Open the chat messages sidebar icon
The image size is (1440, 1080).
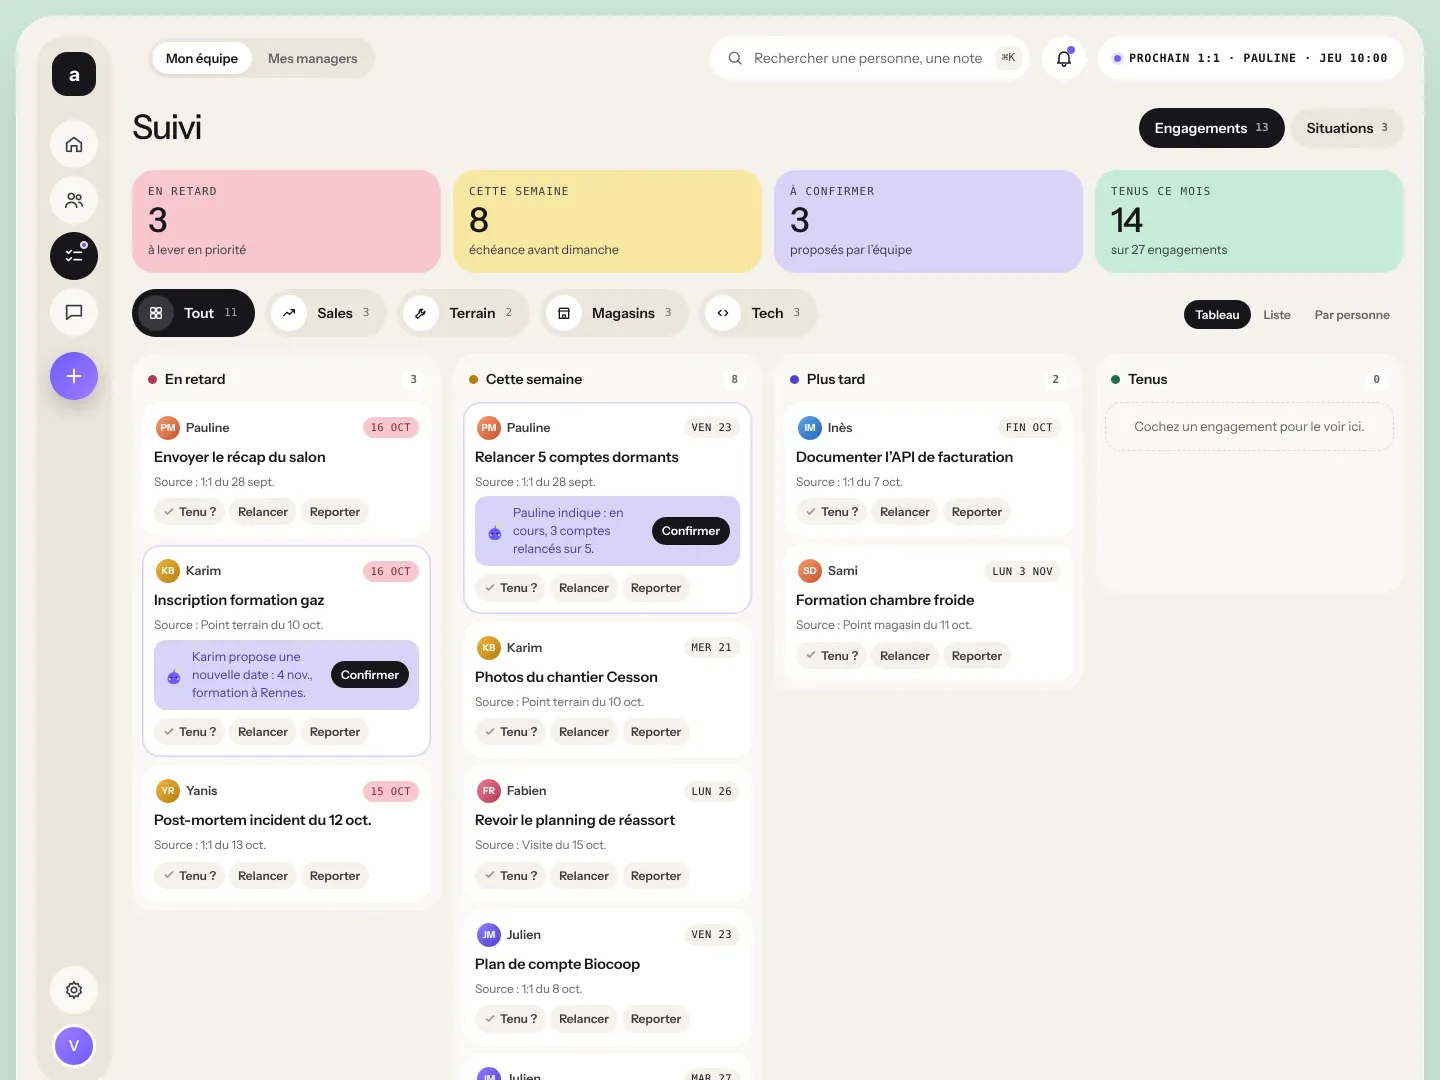74,312
